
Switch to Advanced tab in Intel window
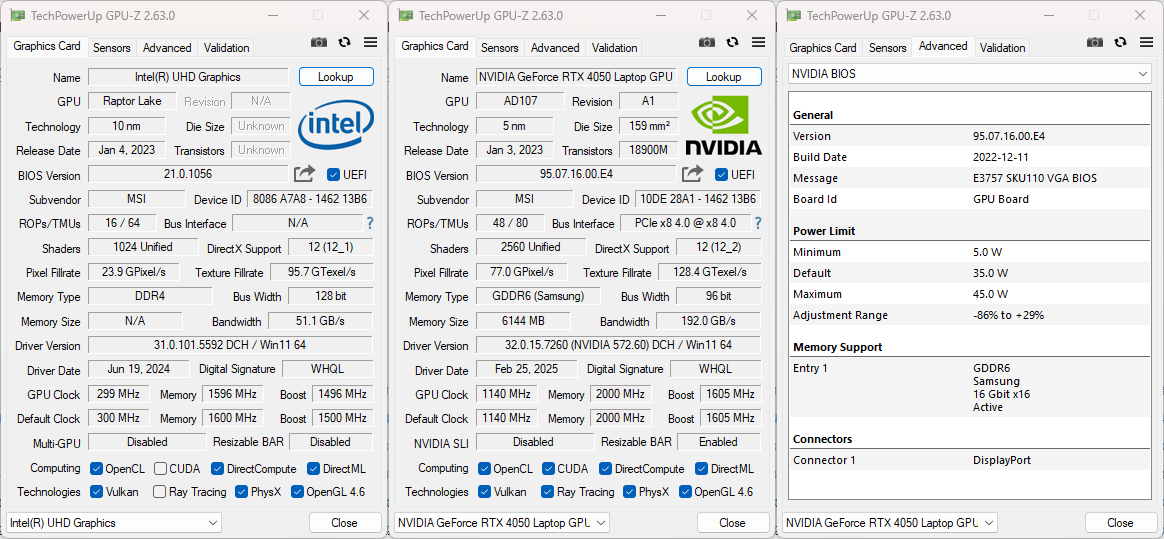[167, 48]
